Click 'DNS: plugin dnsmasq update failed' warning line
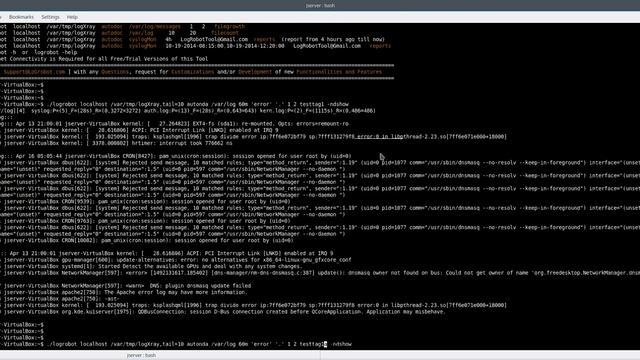This screenshot has width=640, height=360. (x=126, y=286)
